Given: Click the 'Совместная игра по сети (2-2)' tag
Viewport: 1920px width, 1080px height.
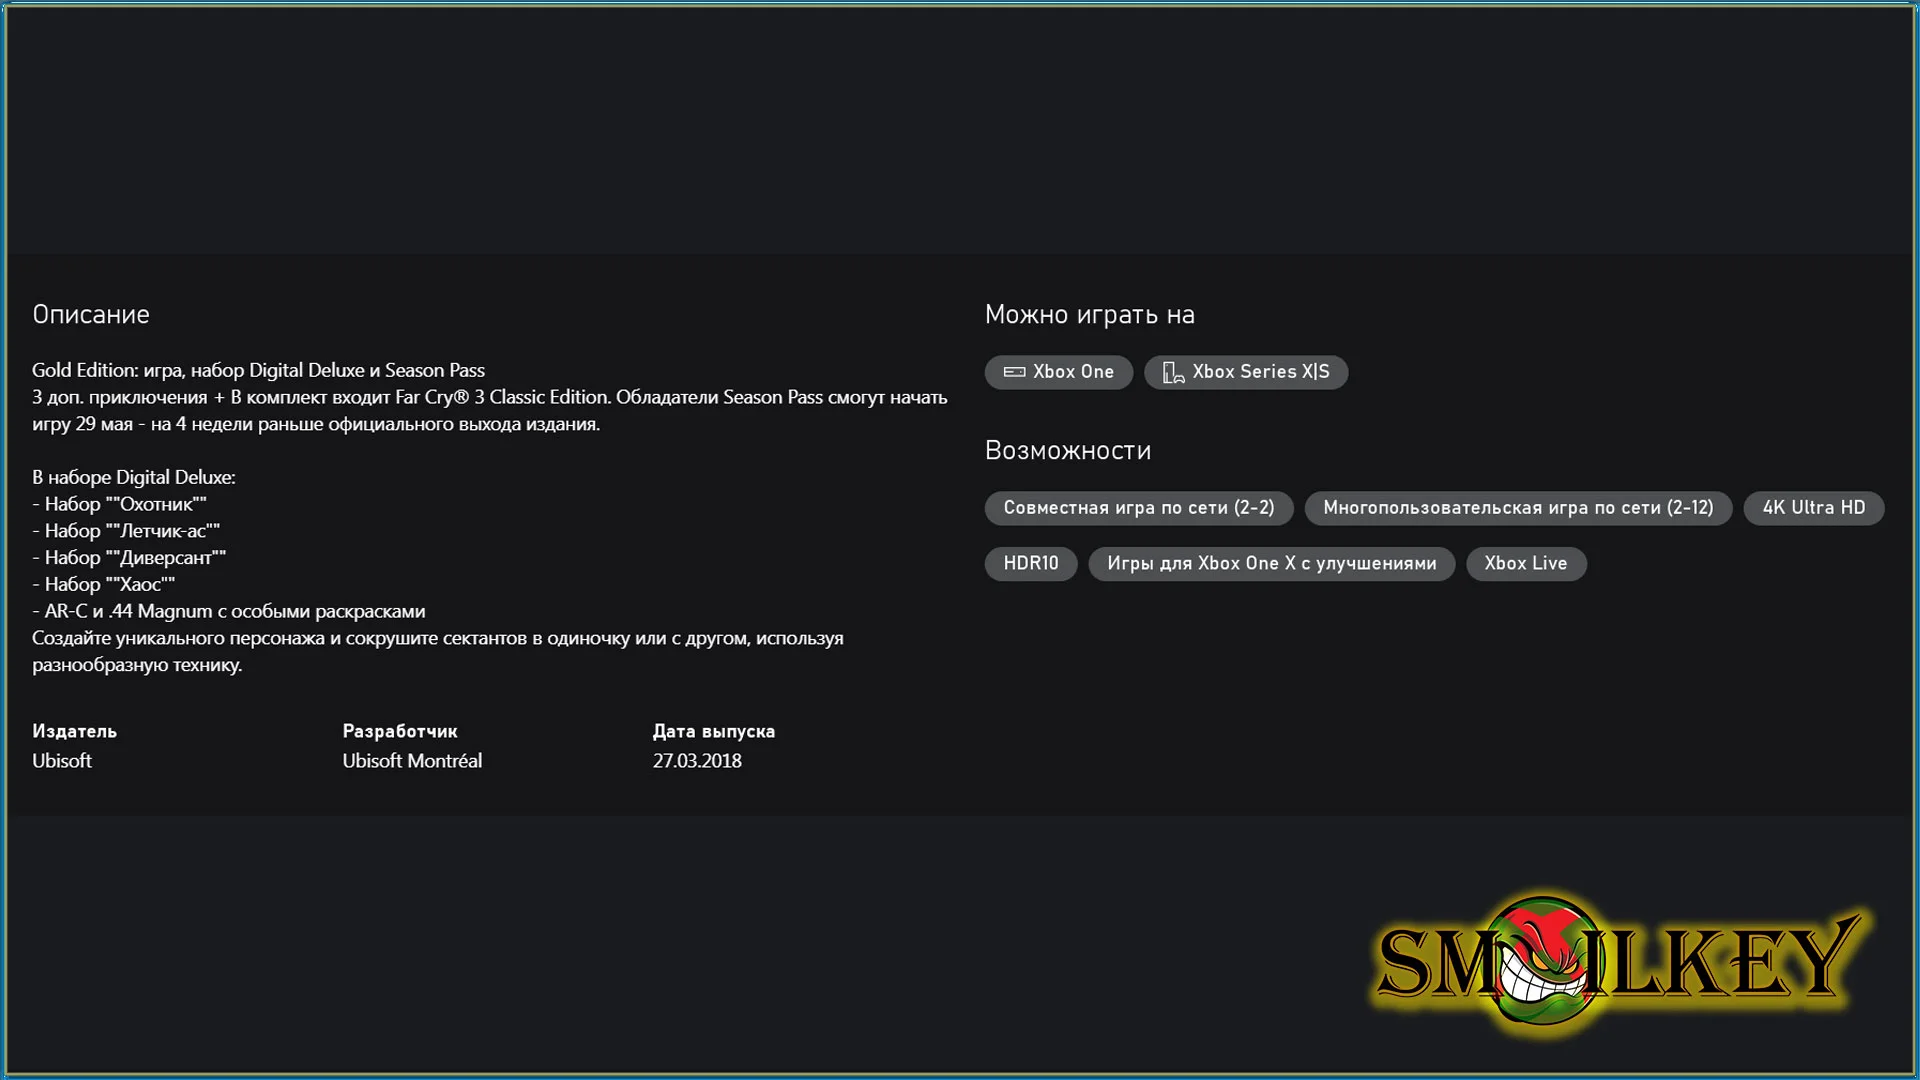Looking at the screenshot, I should click(x=1138, y=508).
